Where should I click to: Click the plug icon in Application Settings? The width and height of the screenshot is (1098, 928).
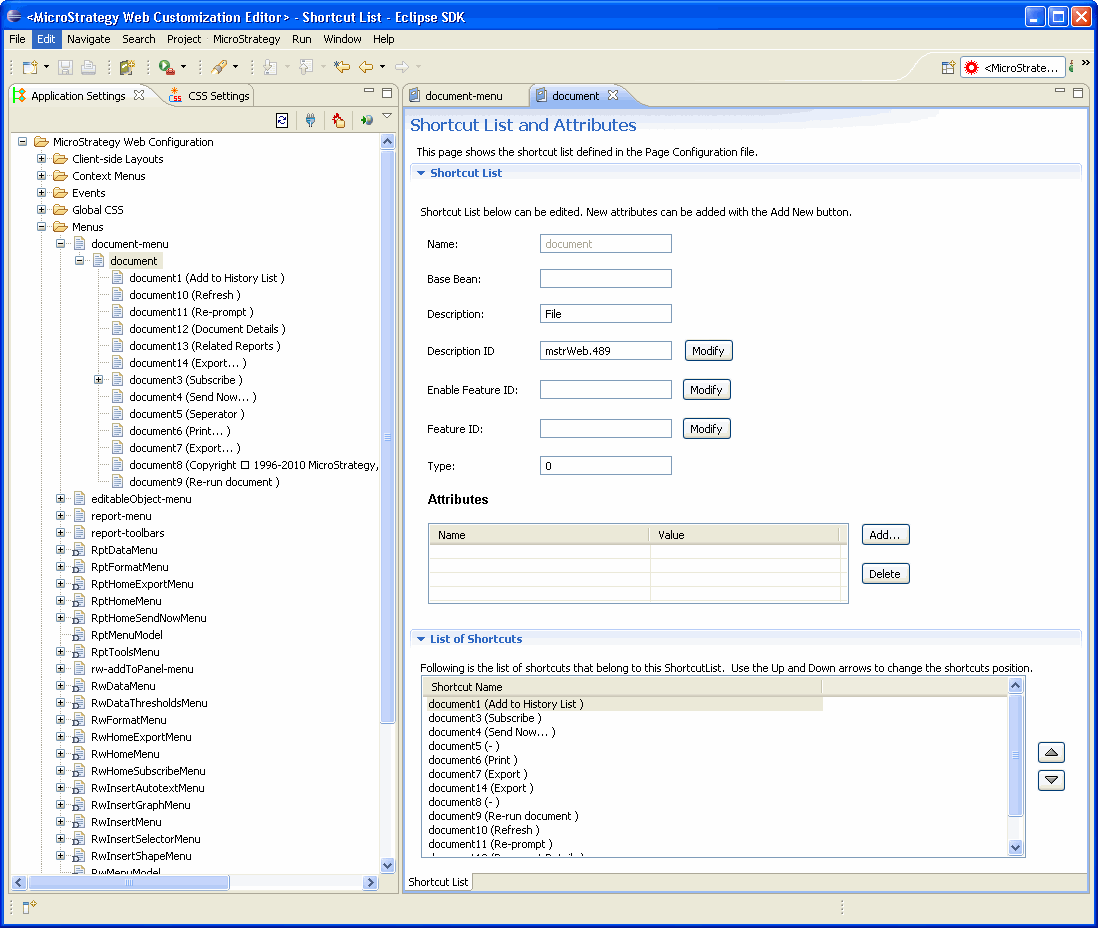coord(310,120)
